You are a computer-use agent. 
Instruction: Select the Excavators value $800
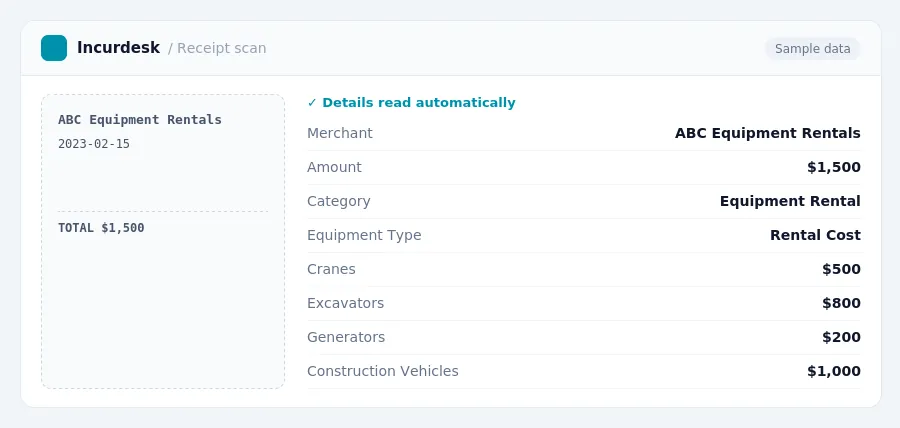pyautogui.click(x=841, y=302)
